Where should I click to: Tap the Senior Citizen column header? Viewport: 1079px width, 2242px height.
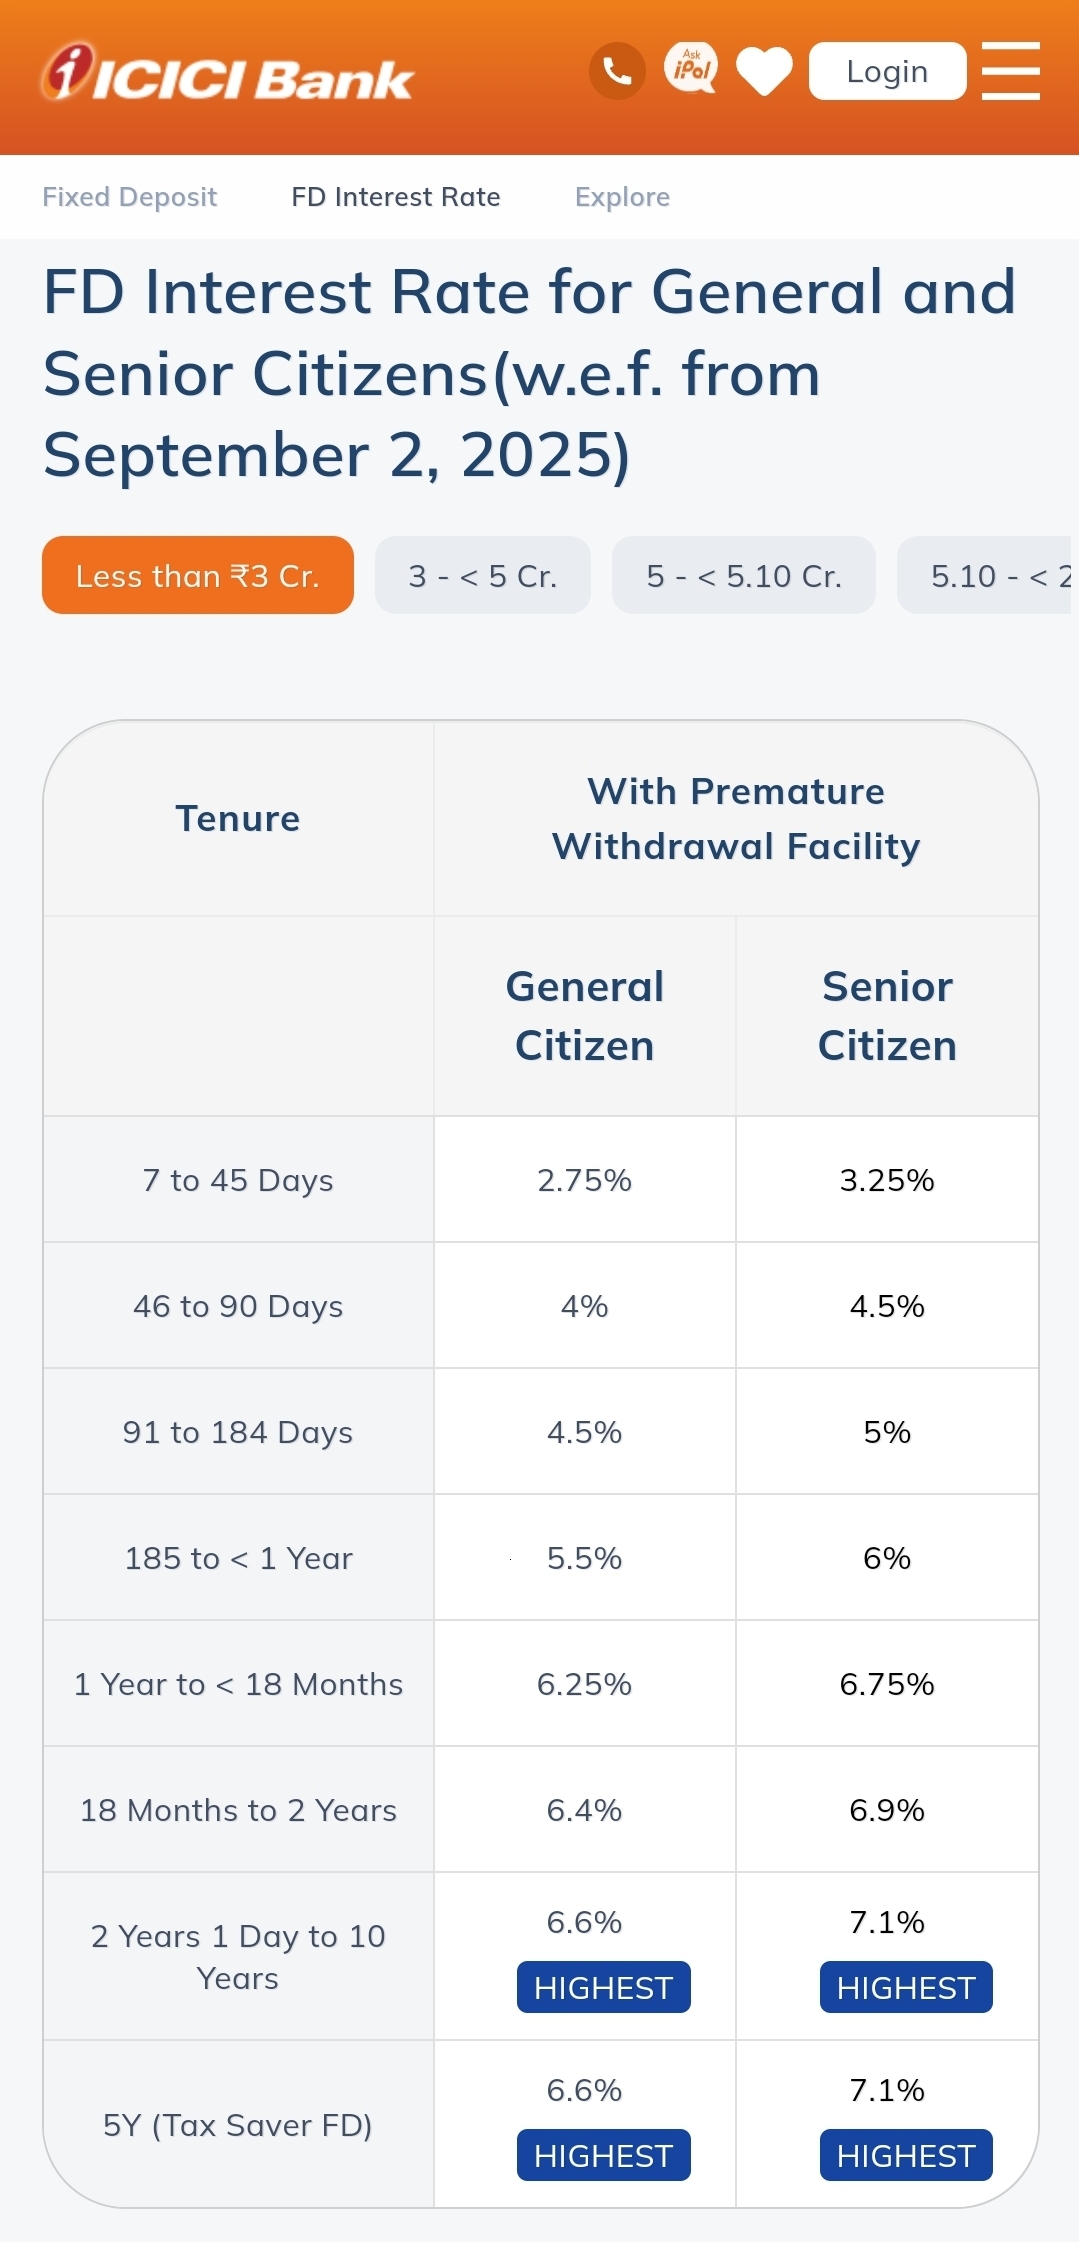887,1016
